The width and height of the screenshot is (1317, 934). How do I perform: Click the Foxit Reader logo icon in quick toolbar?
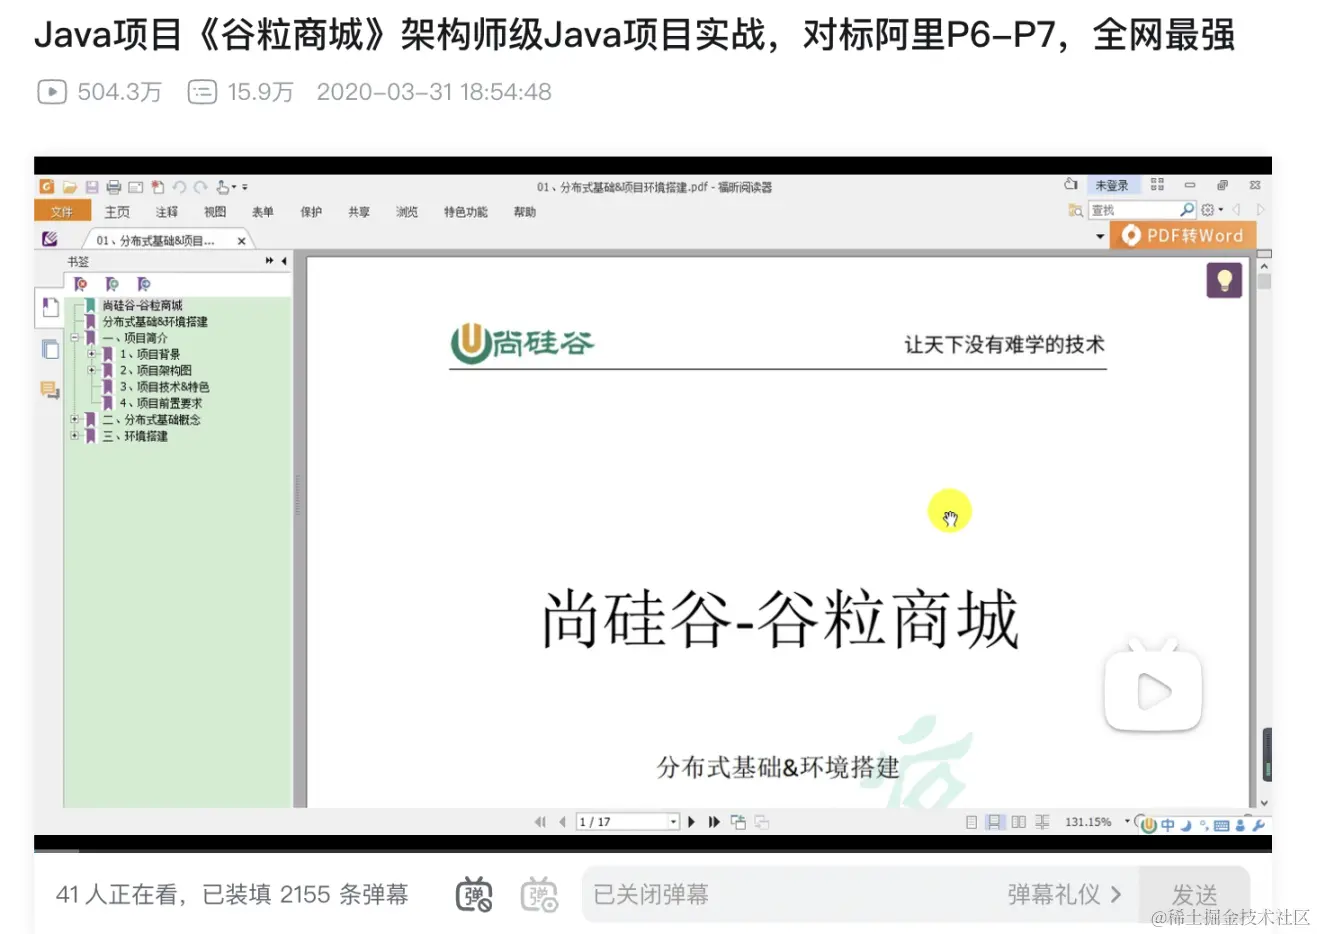46,187
